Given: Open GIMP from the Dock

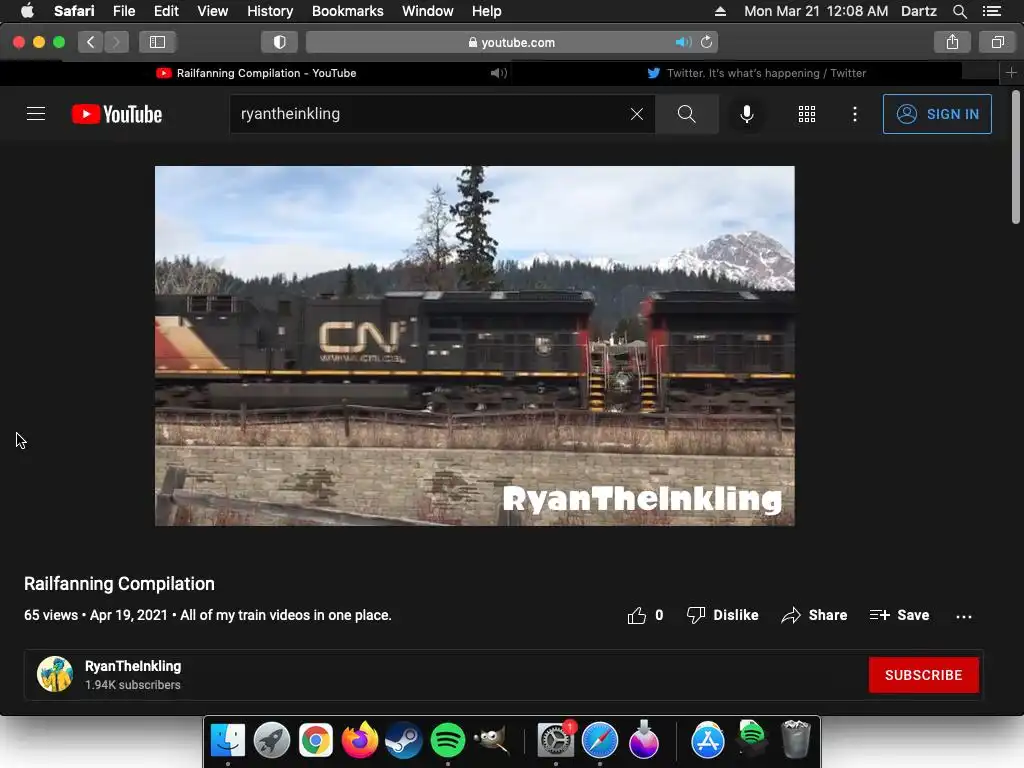Looking at the screenshot, I should tap(492, 740).
